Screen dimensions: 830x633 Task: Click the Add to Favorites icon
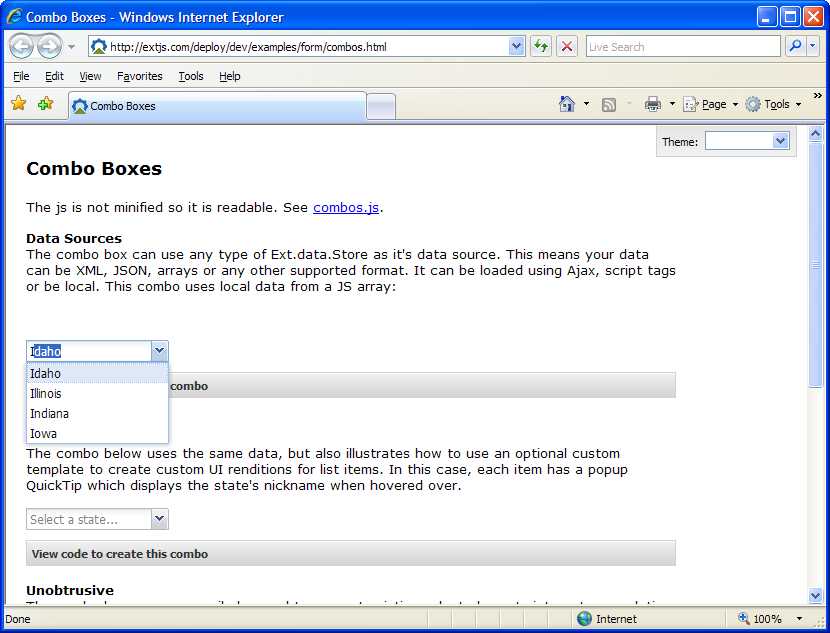(x=45, y=104)
